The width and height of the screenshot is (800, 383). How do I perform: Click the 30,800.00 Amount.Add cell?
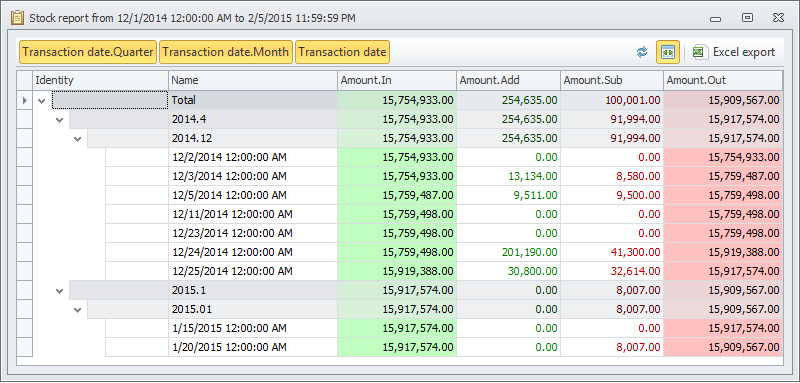point(509,271)
